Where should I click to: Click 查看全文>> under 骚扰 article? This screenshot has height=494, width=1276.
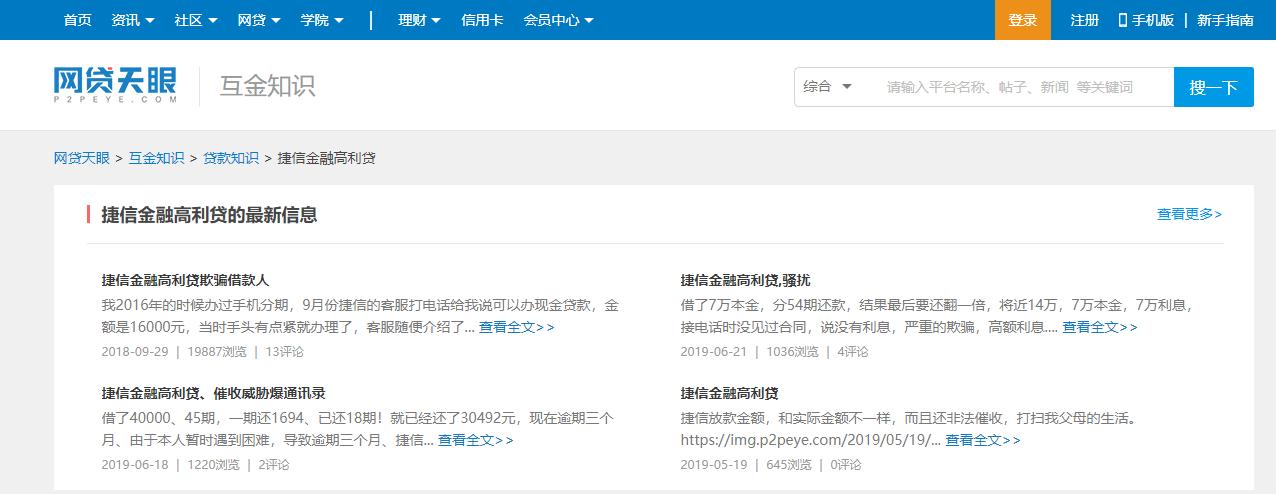coord(1099,327)
